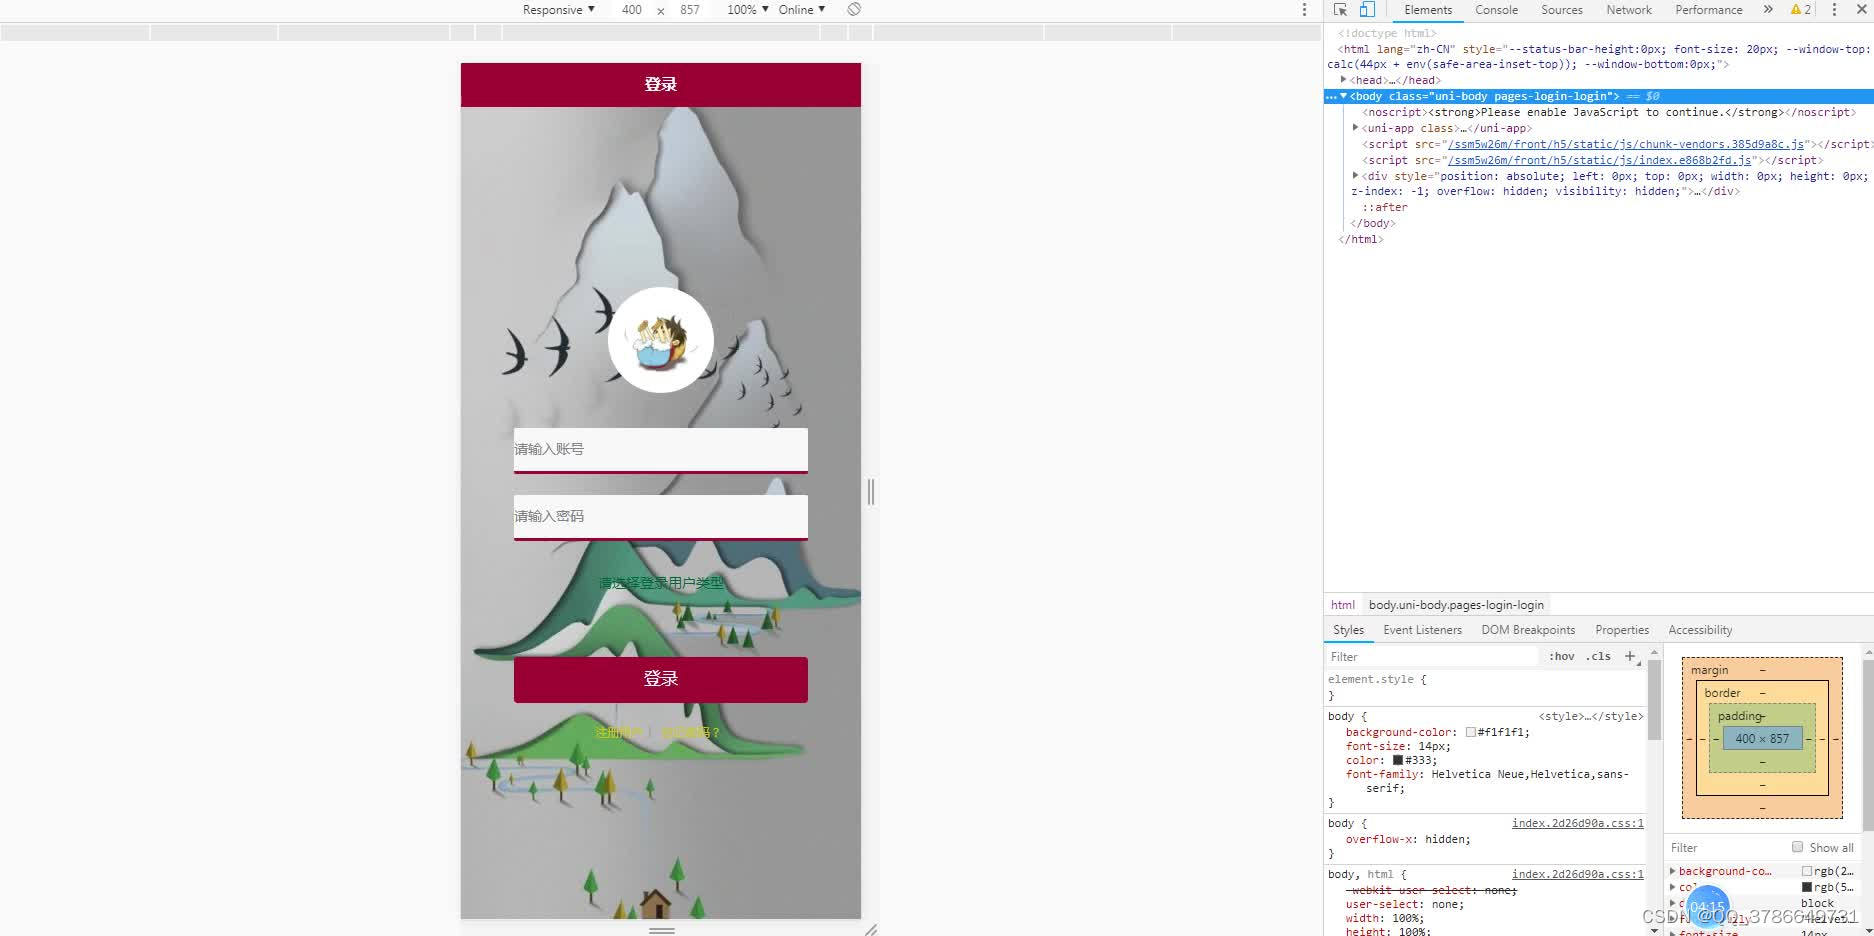The height and width of the screenshot is (936, 1874).
Task: Select the ::after pseudo element line
Action: [1384, 208]
